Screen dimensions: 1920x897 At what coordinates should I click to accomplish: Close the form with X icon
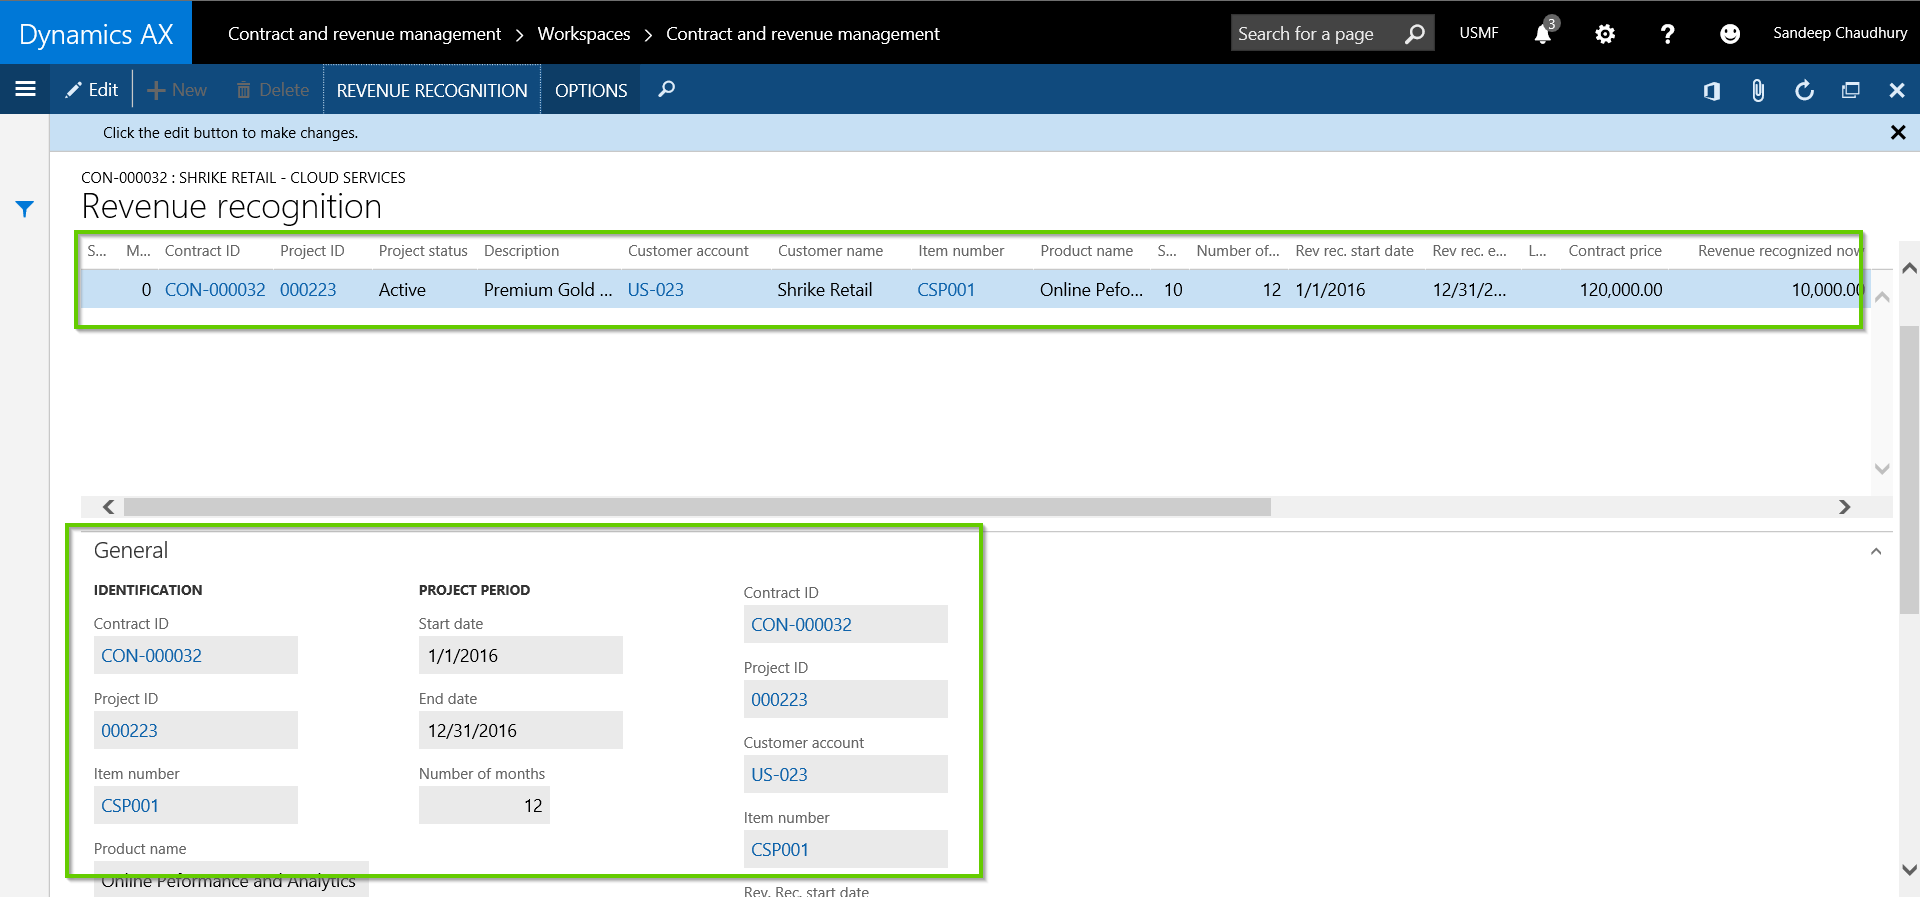[x=1897, y=91]
